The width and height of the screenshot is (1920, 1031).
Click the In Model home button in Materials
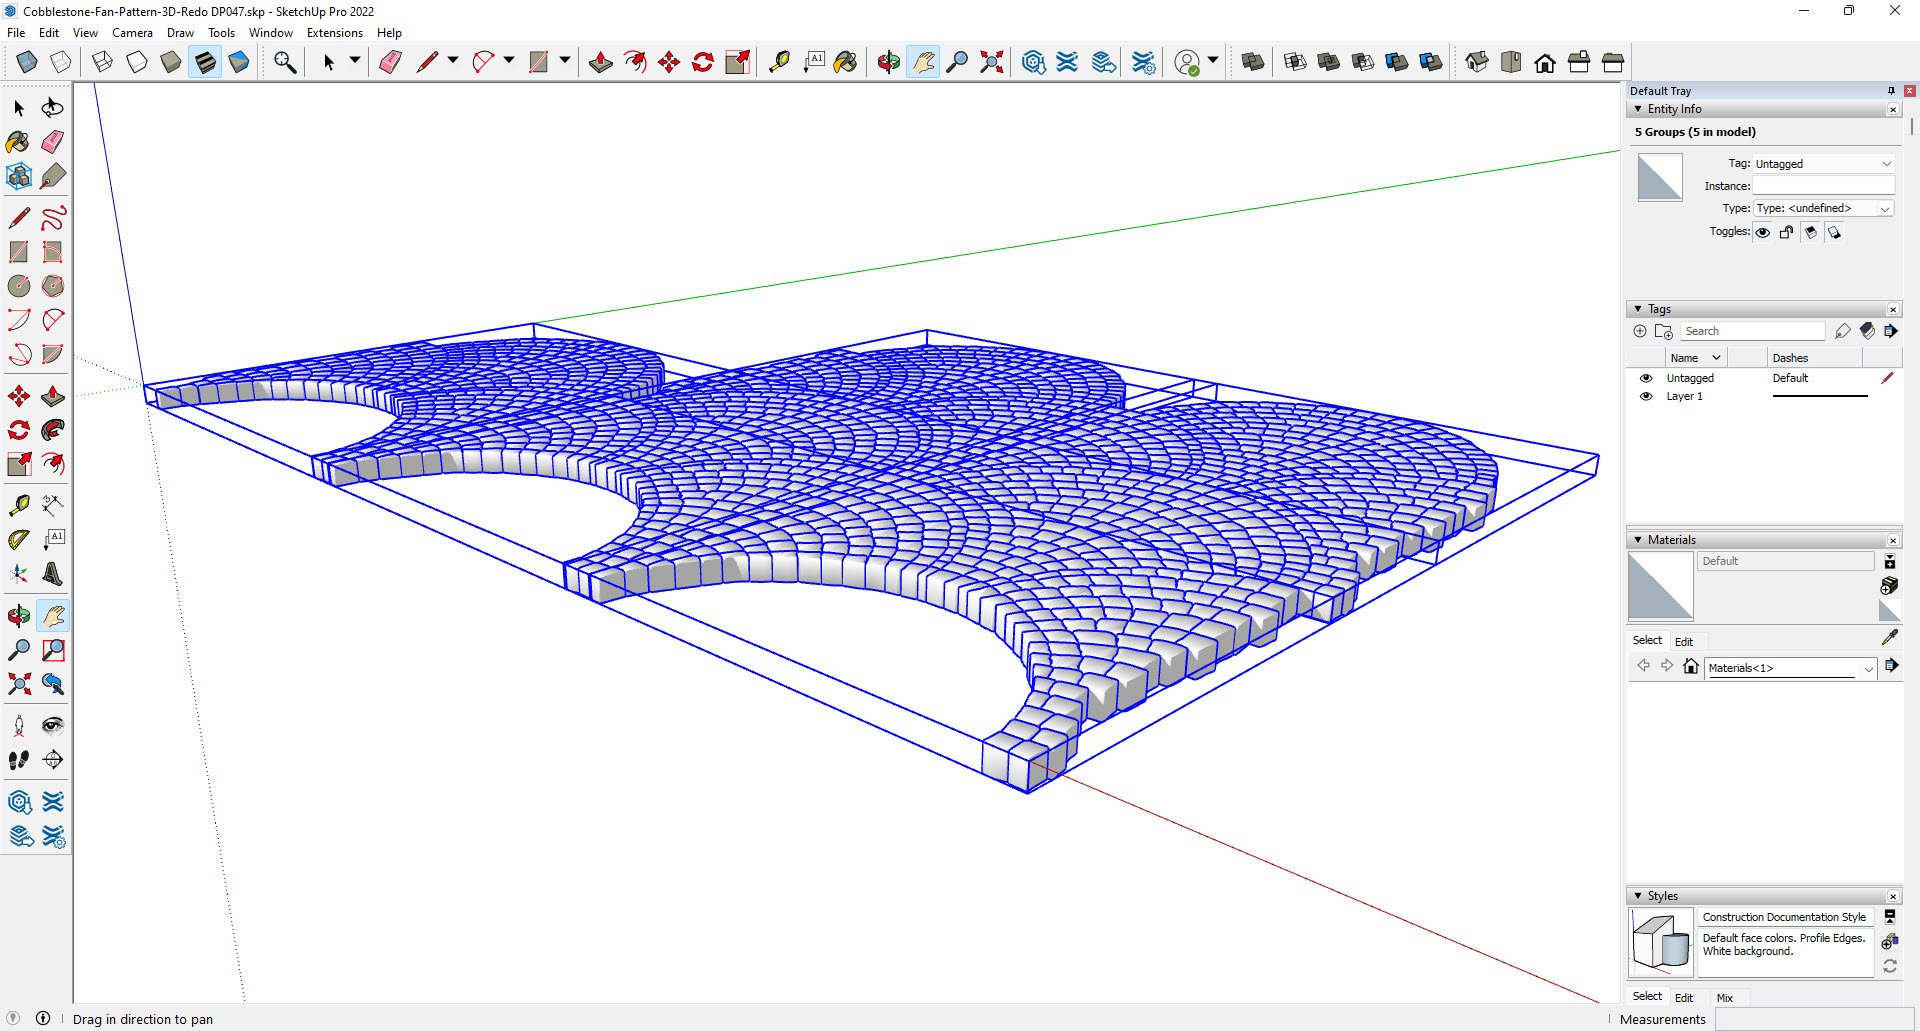click(x=1691, y=667)
